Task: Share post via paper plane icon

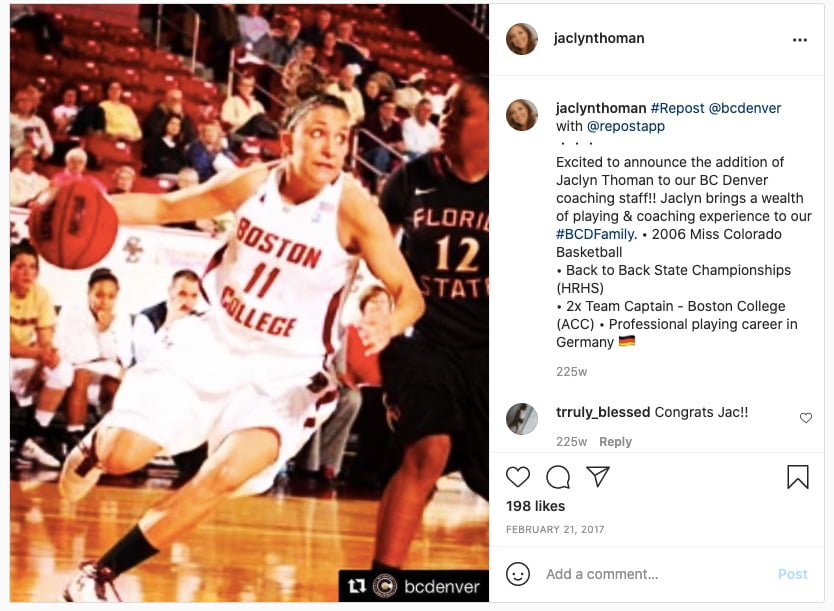Action: tap(598, 476)
